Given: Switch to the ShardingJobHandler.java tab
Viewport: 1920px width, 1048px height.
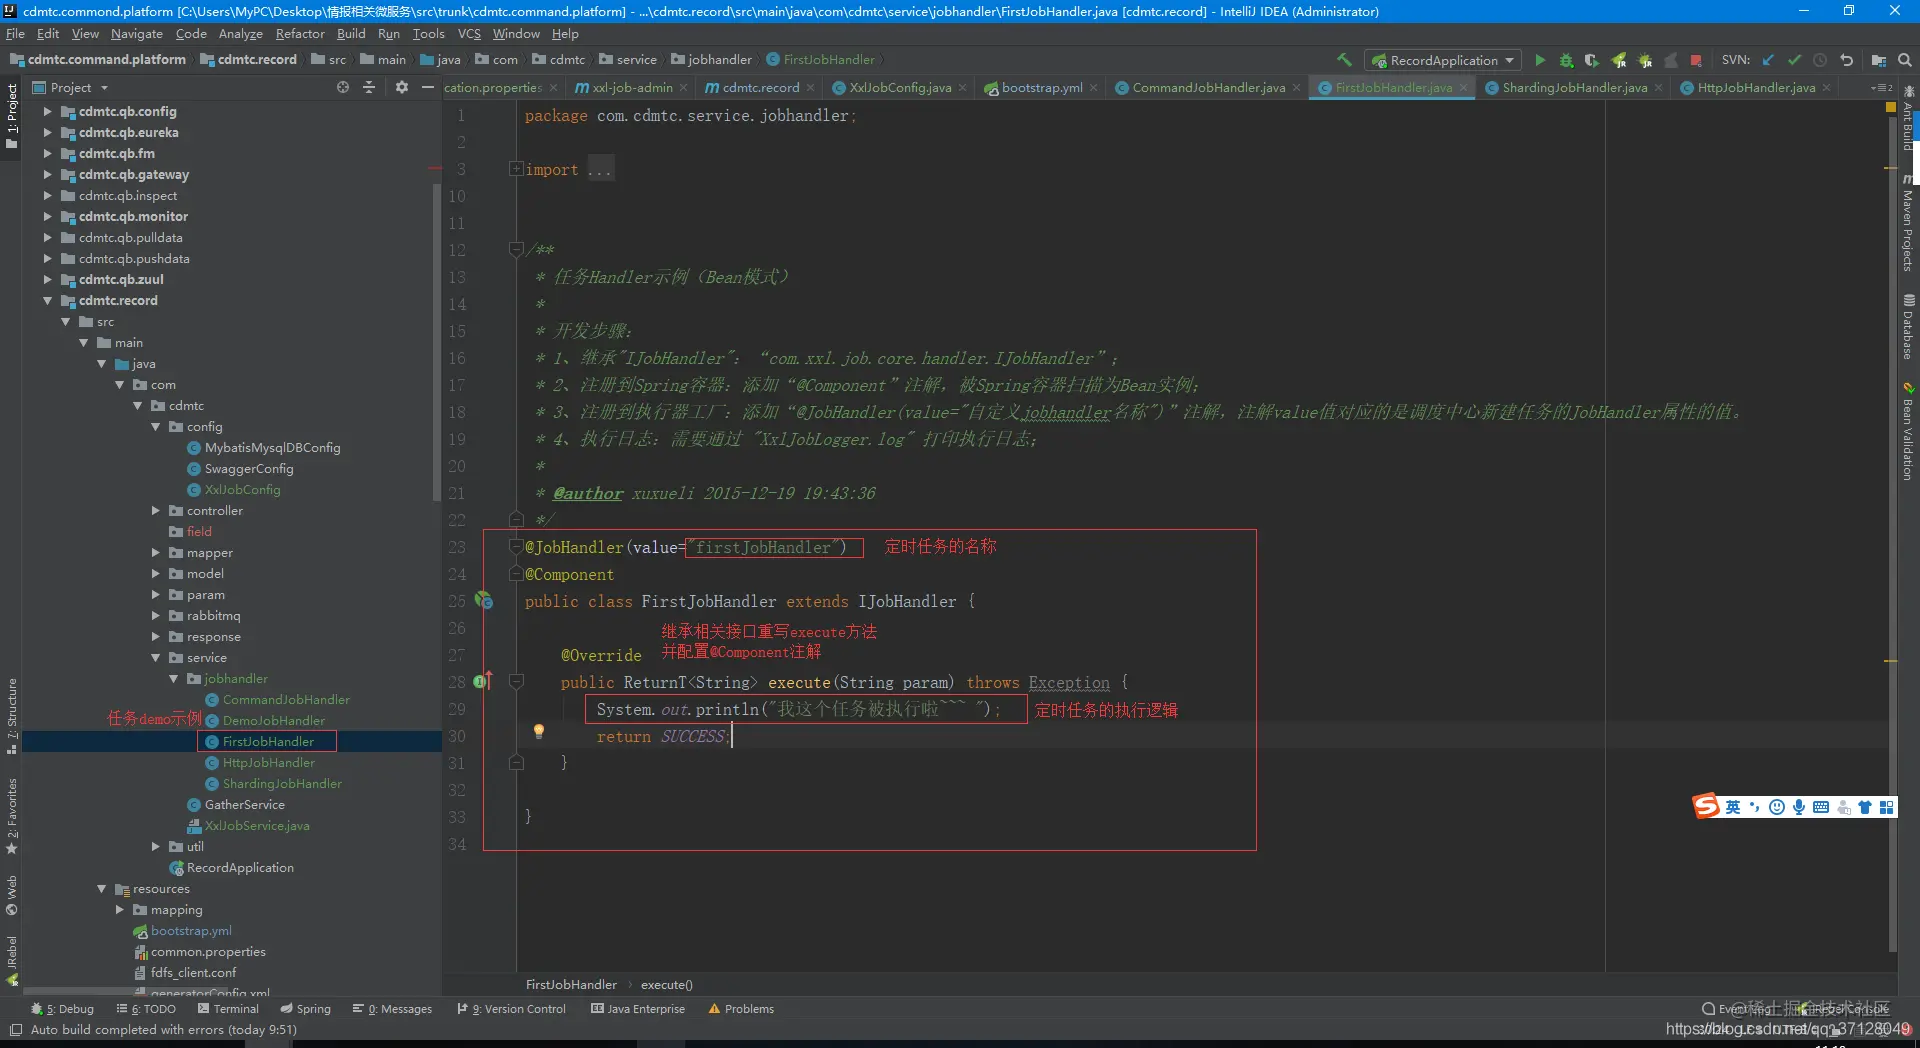Looking at the screenshot, I should coord(1574,88).
